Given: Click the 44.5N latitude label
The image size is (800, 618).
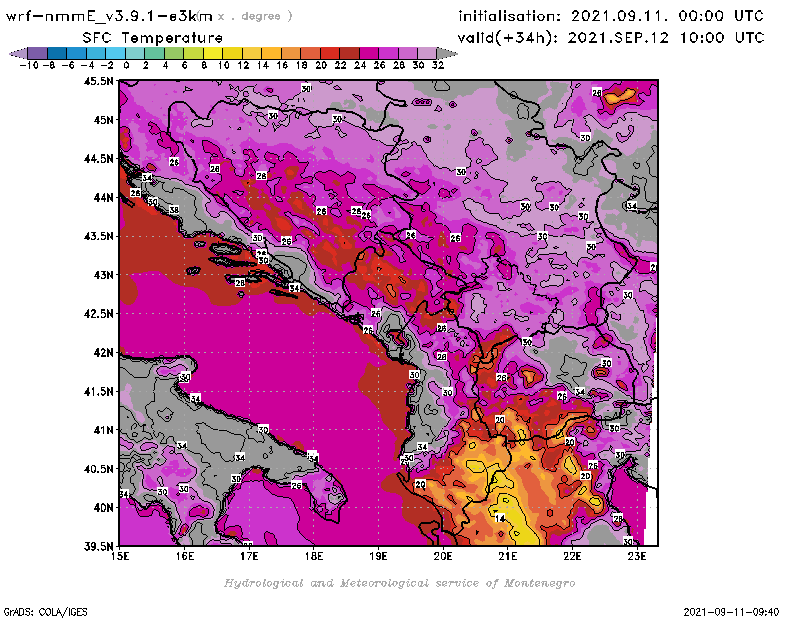Looking at the screenshot, I should point(98,159).
